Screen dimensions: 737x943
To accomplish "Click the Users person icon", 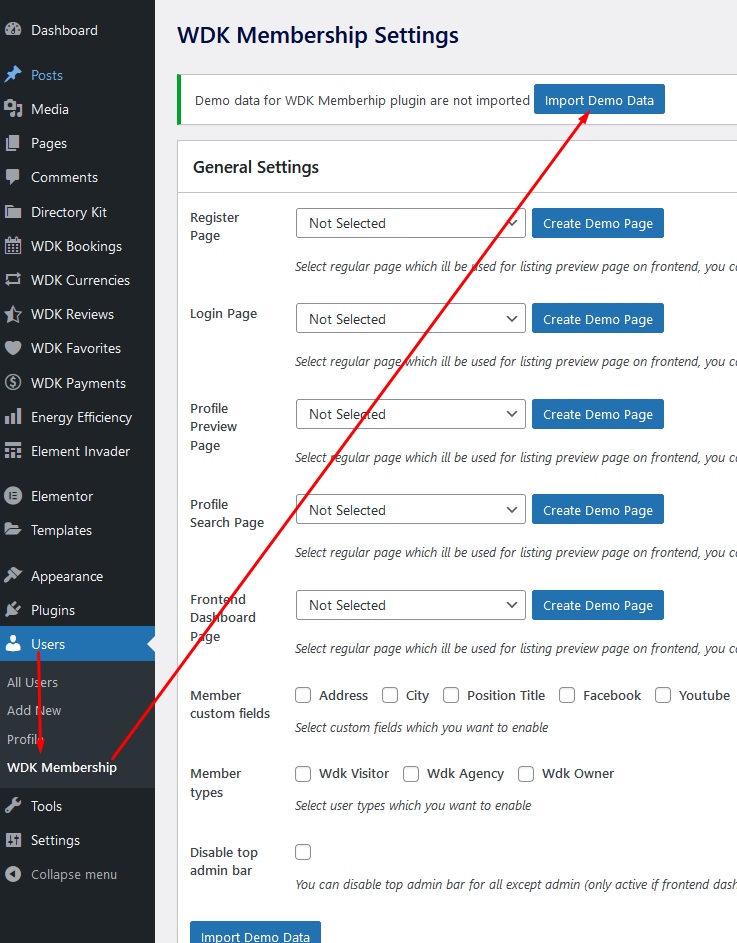I will pos(13,644).
